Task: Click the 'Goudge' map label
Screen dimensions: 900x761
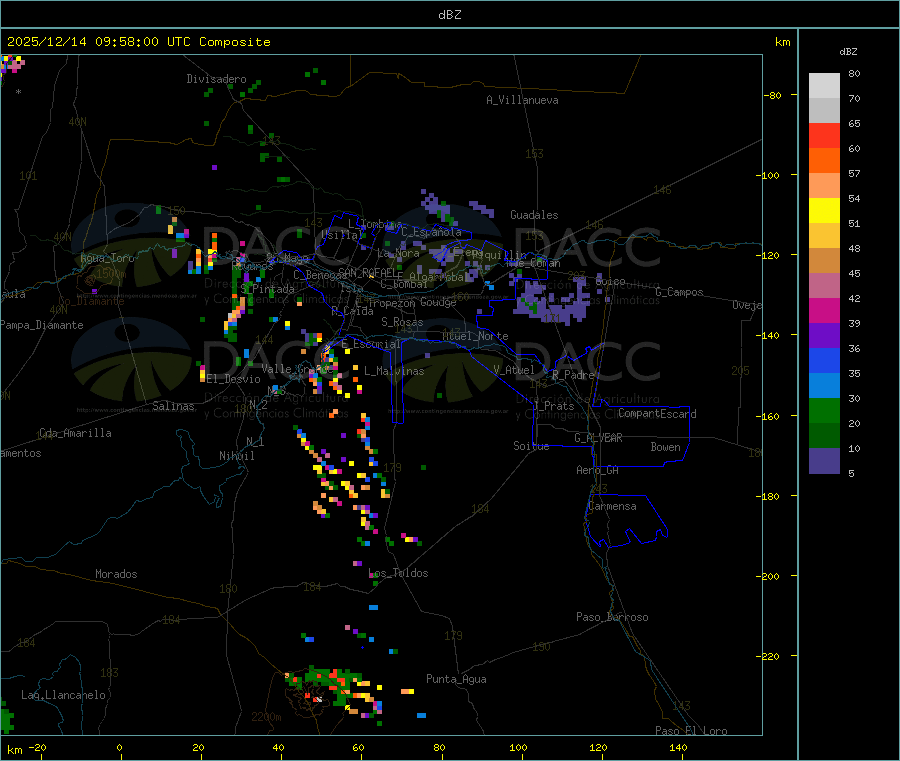Action: 438,302
